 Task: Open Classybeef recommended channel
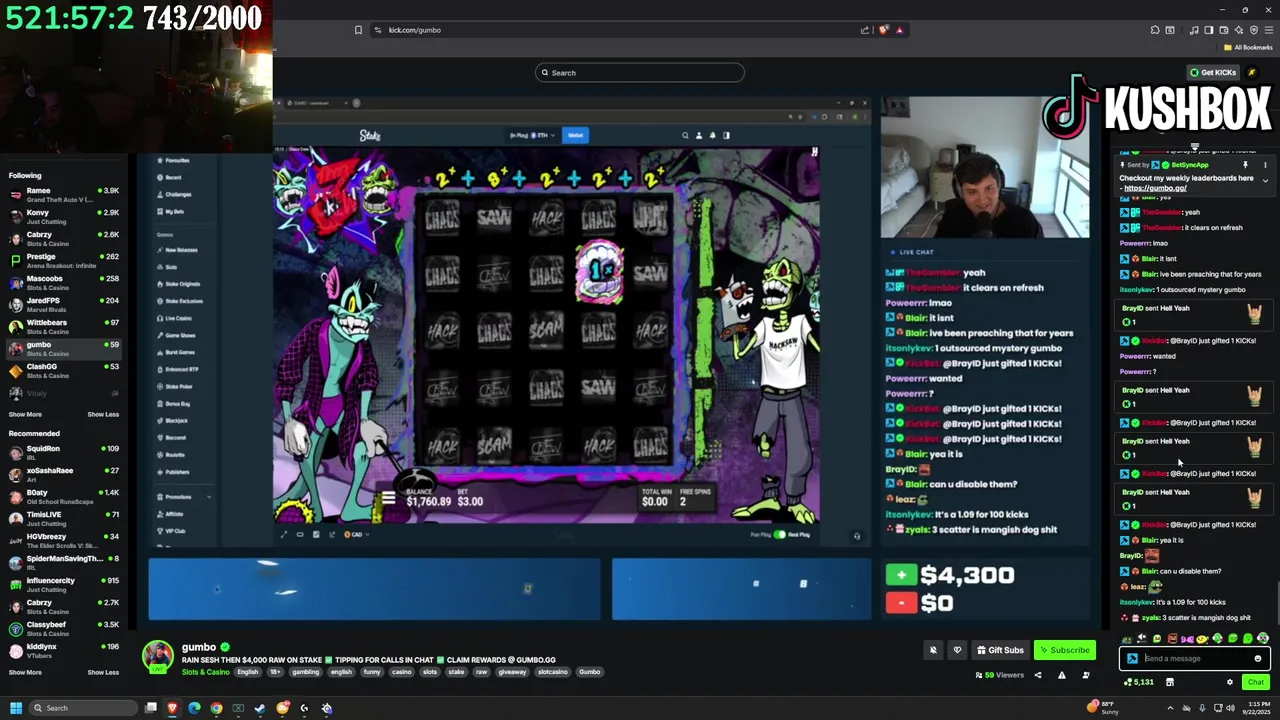(64, 628)
